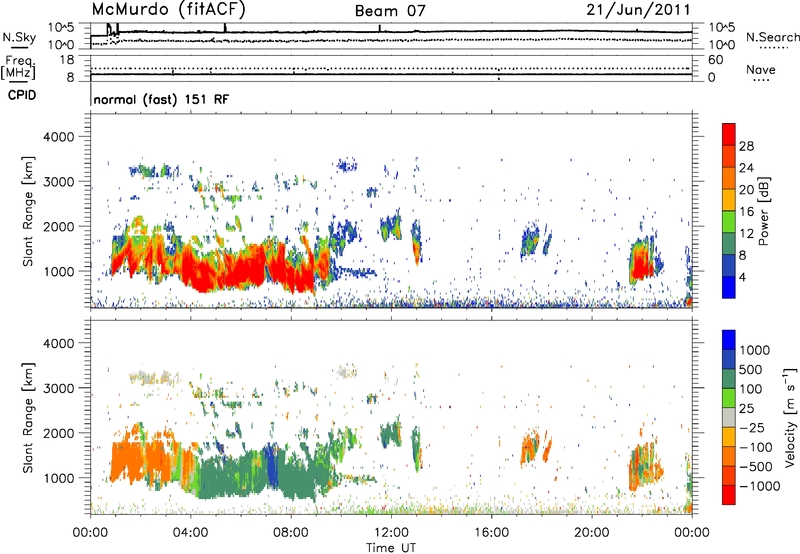Select the 'Nave' legend label
The height and width of the screenshot is (554, 800).
pos(760,69)
